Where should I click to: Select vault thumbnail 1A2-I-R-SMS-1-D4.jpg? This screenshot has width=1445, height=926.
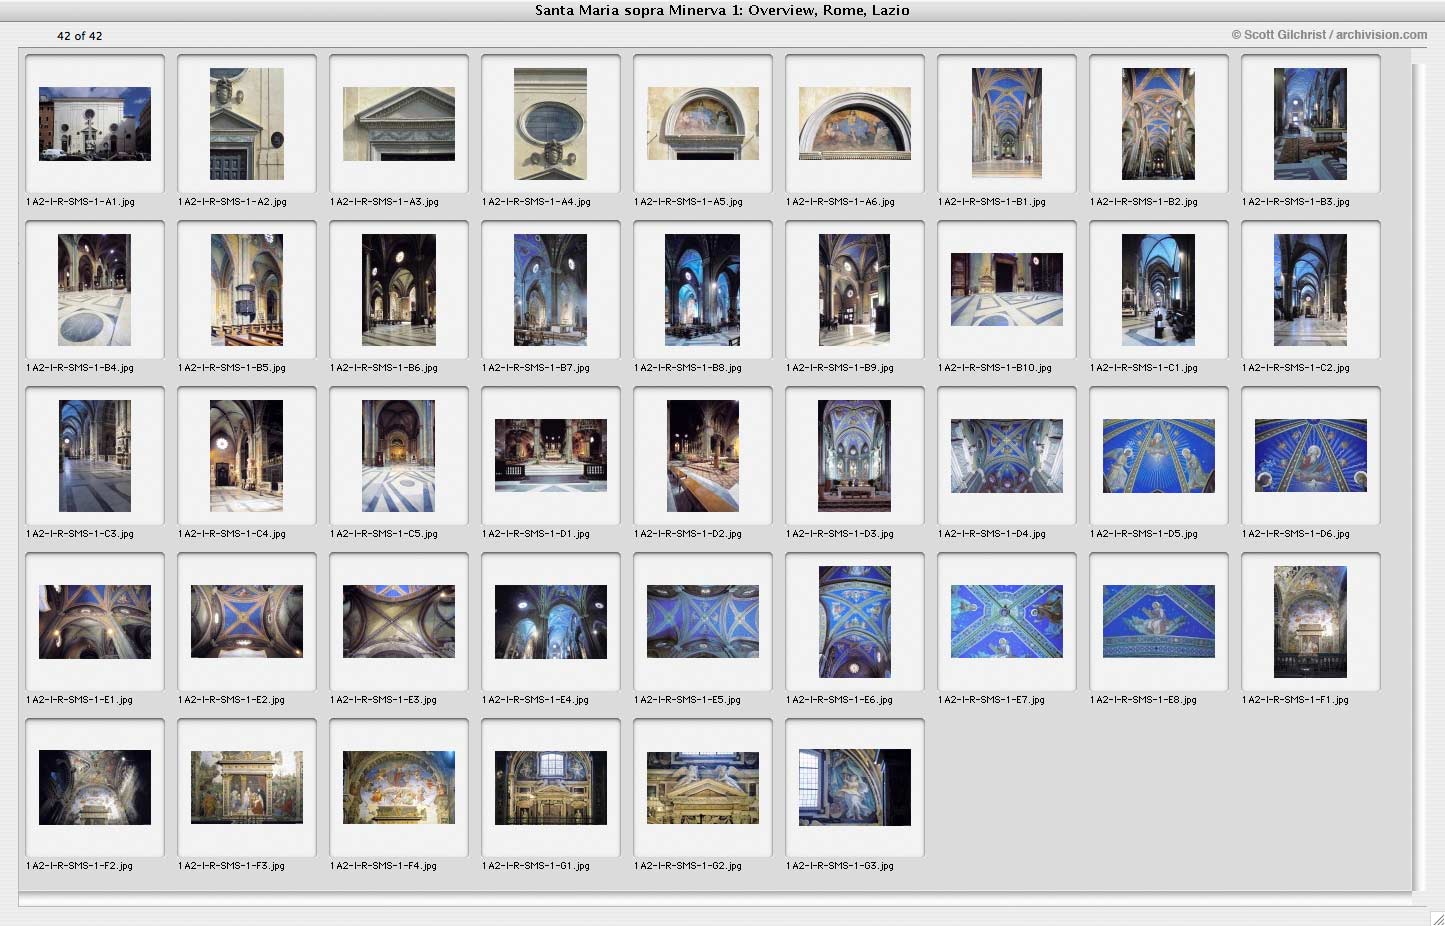[x=1007, y=456]
